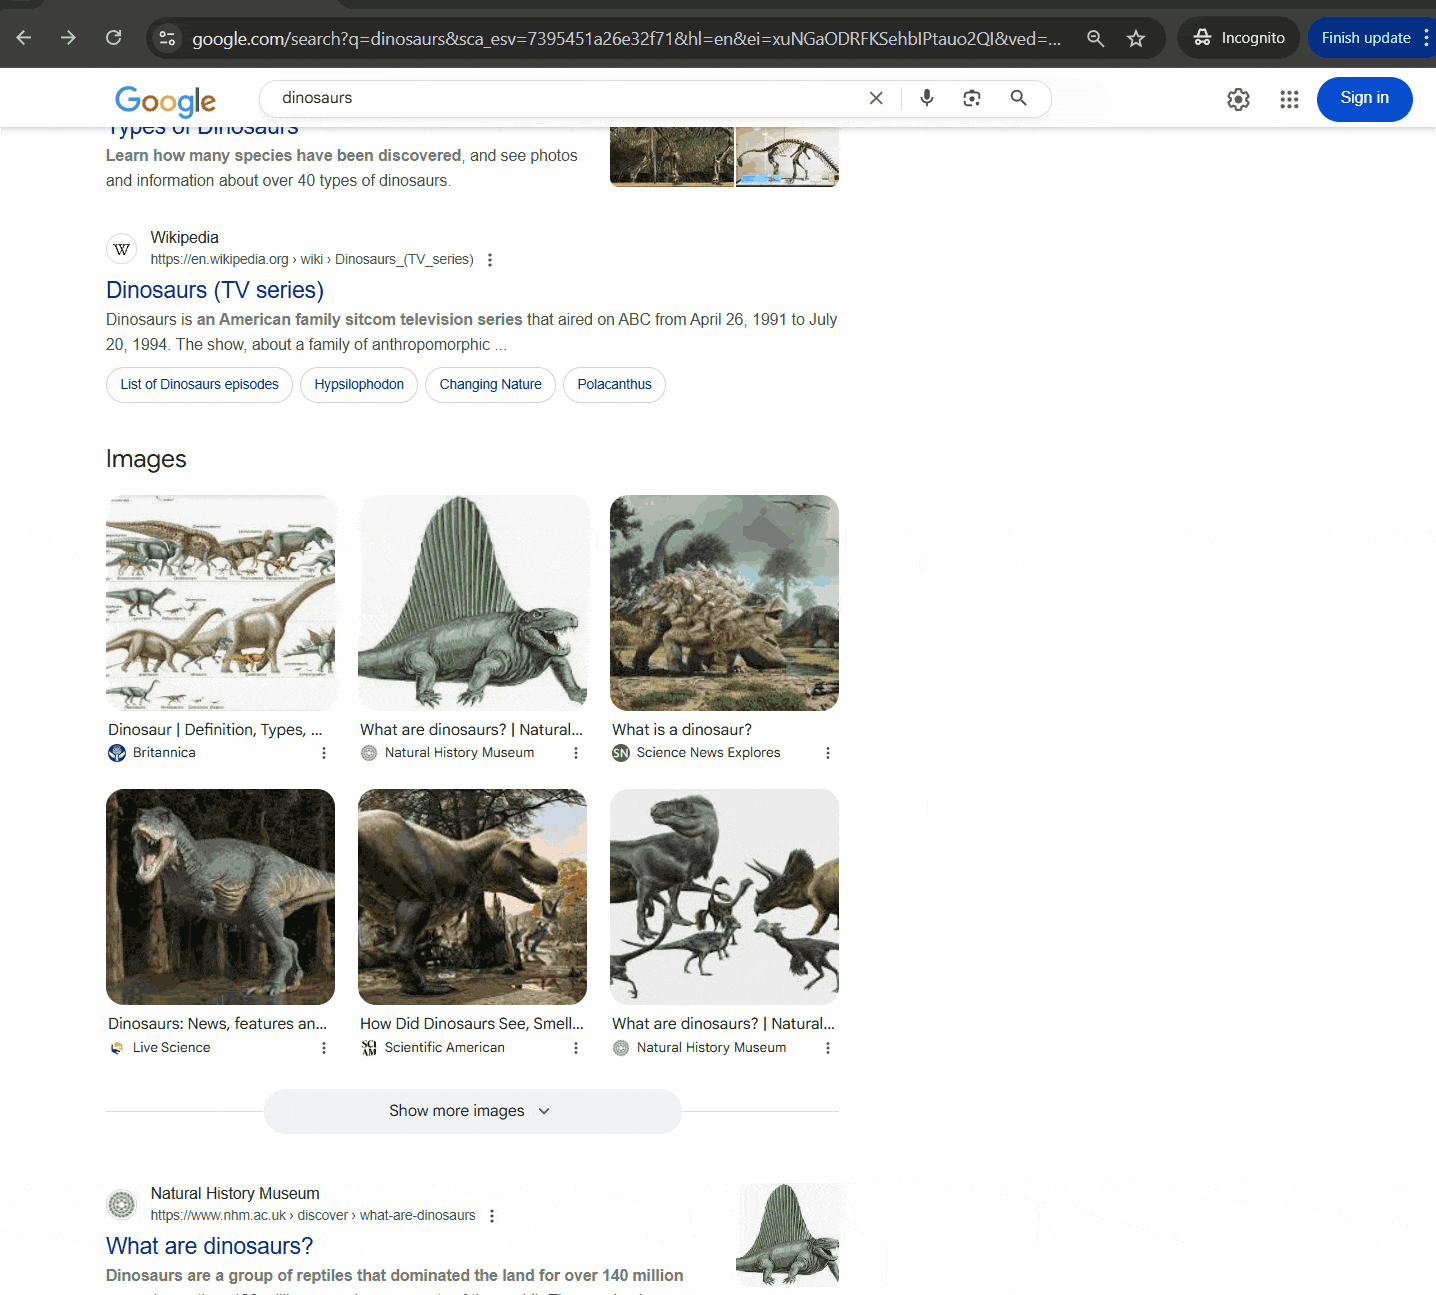
Task: Click the zoom icon in the address bar
Action: pos(1095,38)
